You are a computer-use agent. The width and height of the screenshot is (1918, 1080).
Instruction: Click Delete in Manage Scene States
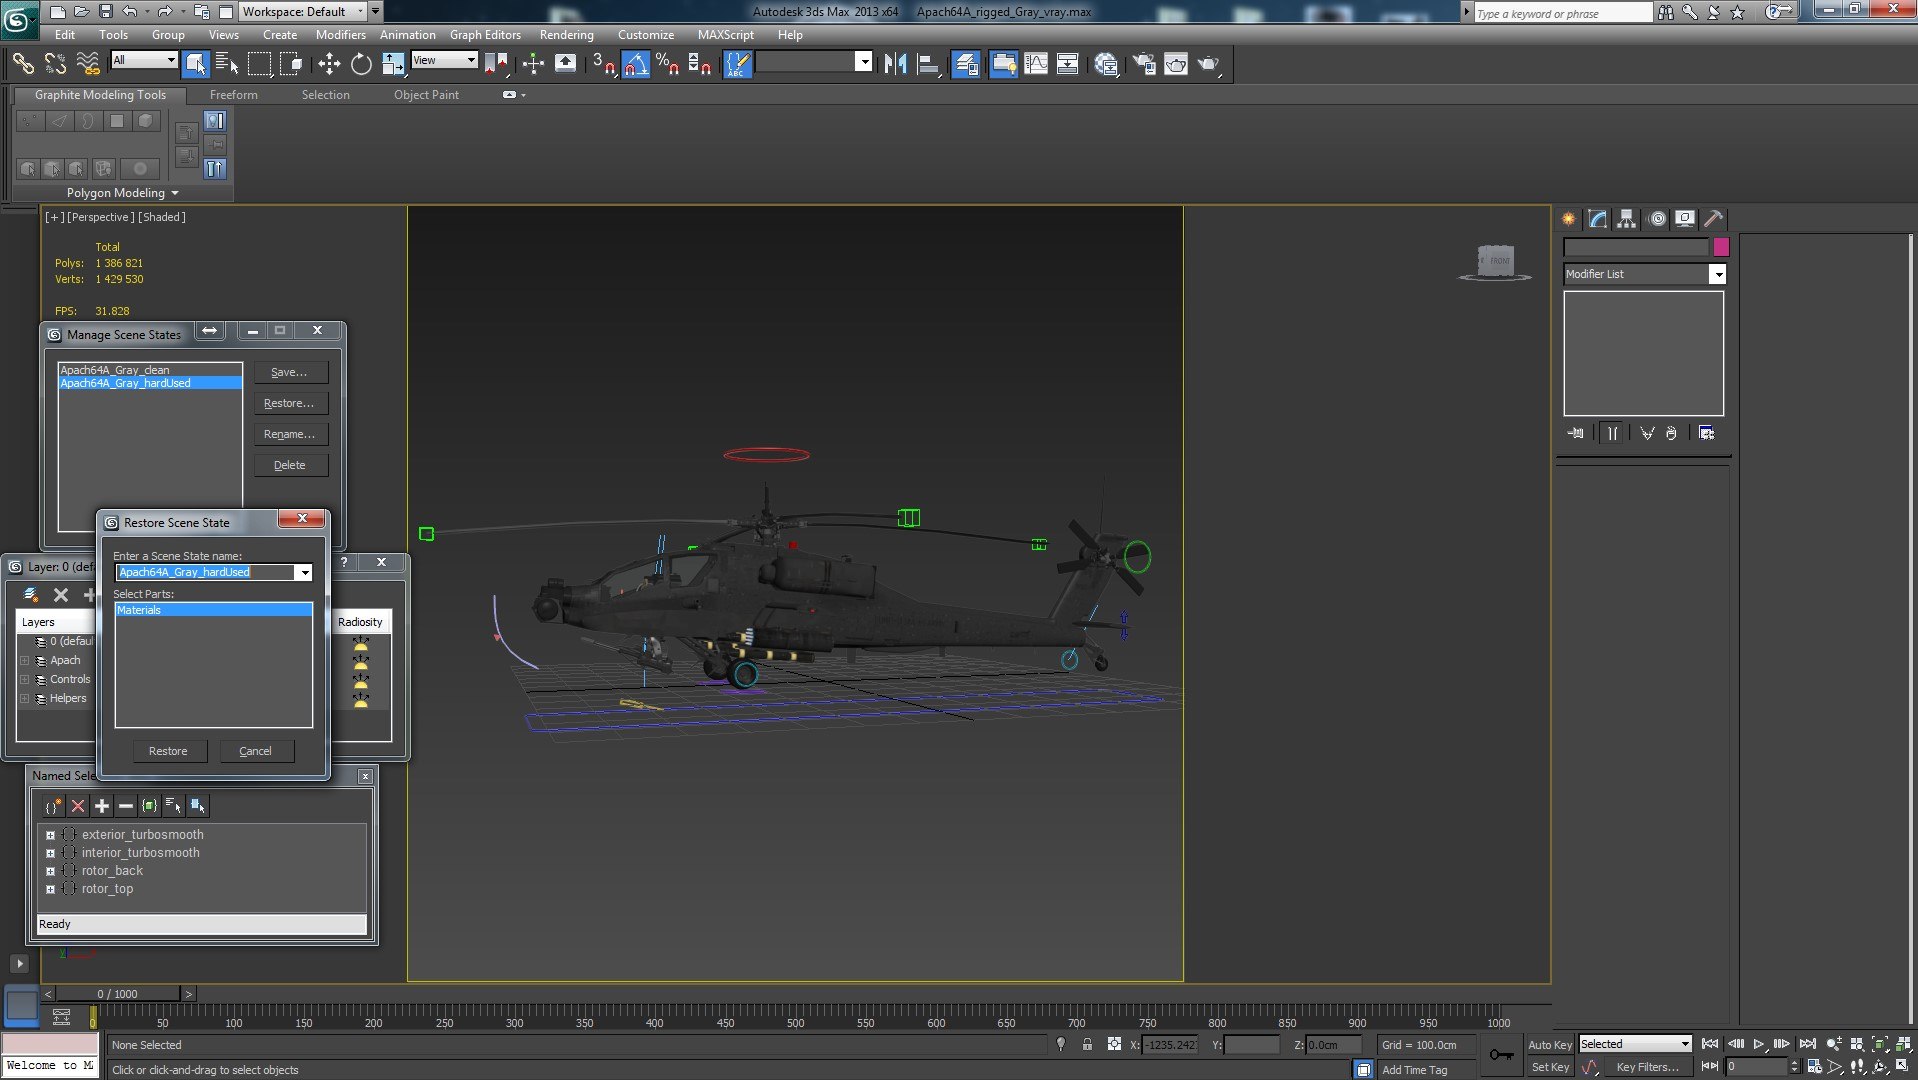289,465
